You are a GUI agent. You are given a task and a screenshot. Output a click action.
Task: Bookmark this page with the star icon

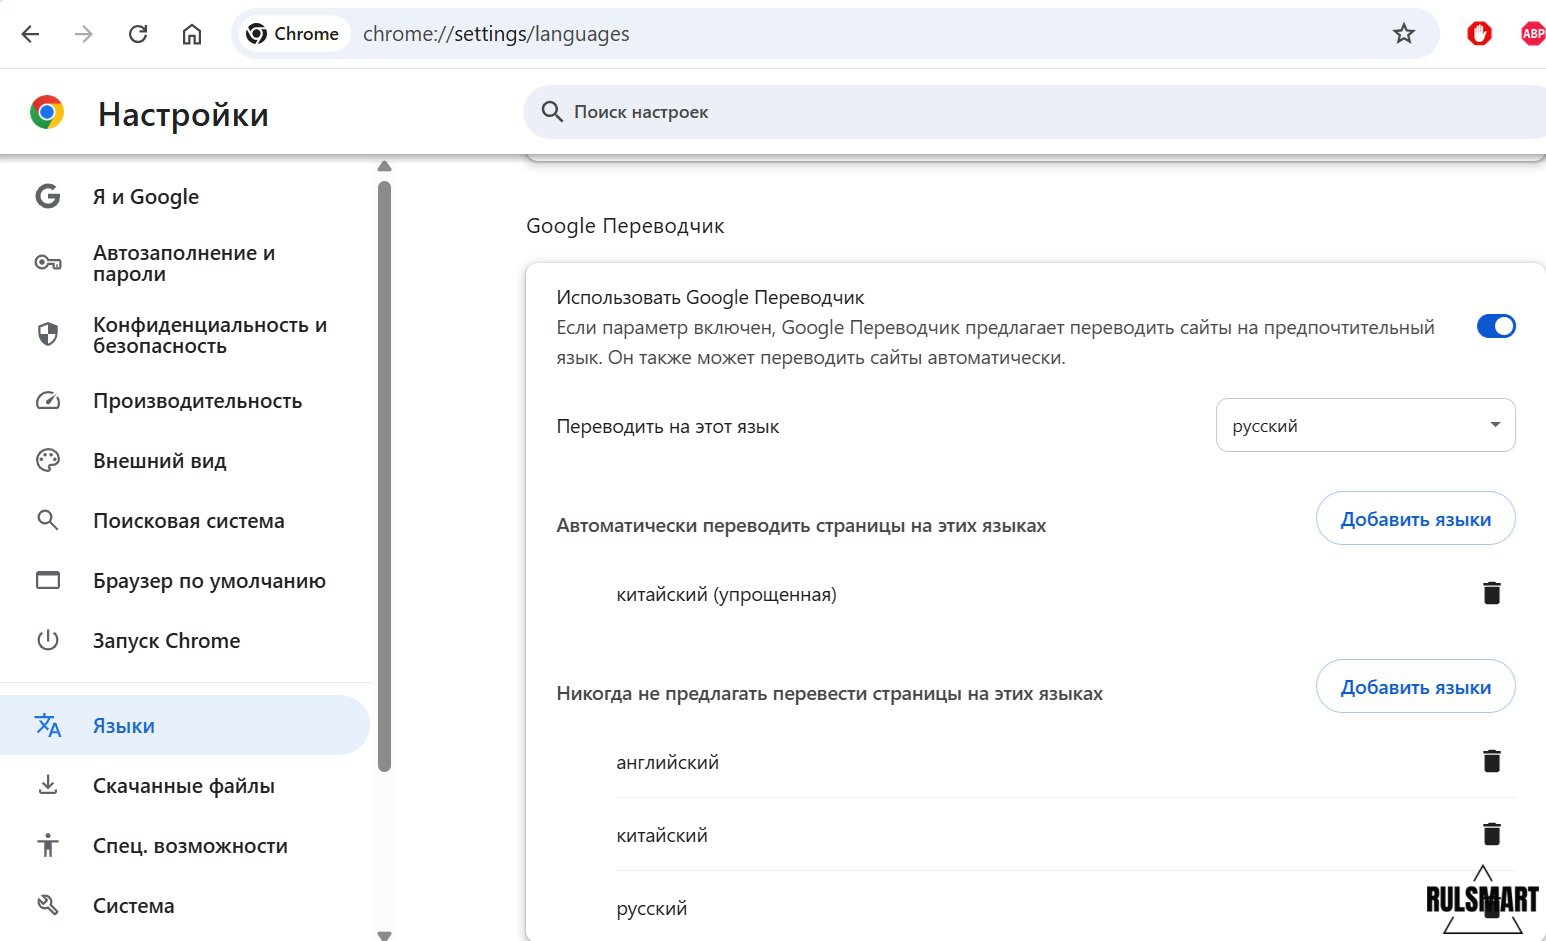click(1404, 34)
